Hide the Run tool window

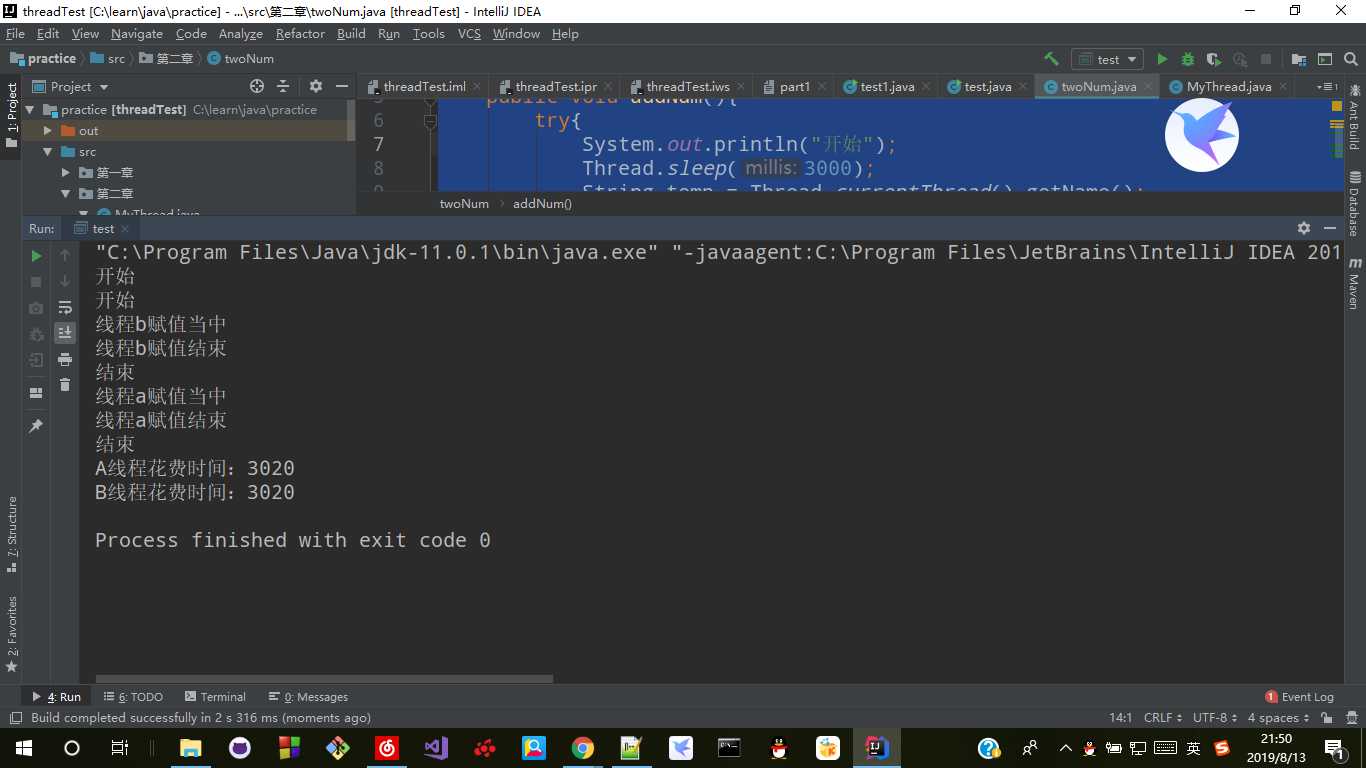(x=1330, y=228)
